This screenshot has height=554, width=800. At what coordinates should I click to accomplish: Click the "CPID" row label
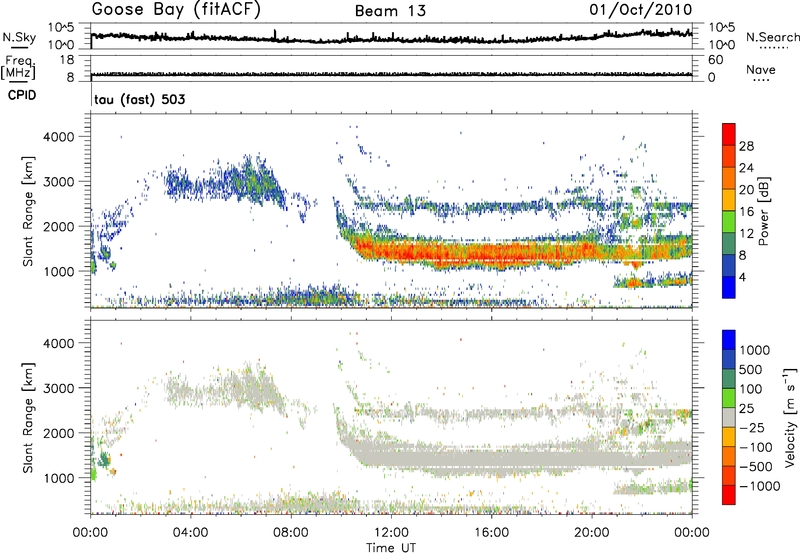point(22,95)
